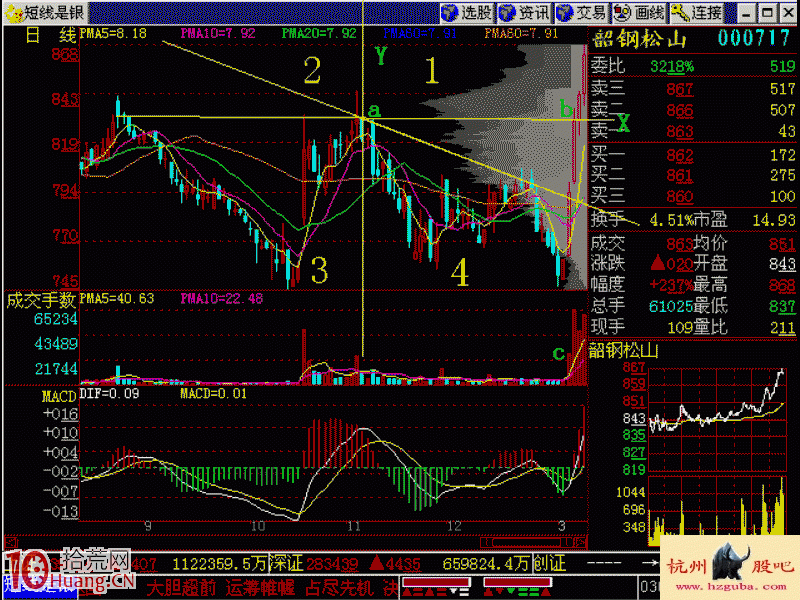Image resolution: width=800 pixels, height=600 pixels.
Task: Click the 连接 connect key button
Action: (697, 12)
